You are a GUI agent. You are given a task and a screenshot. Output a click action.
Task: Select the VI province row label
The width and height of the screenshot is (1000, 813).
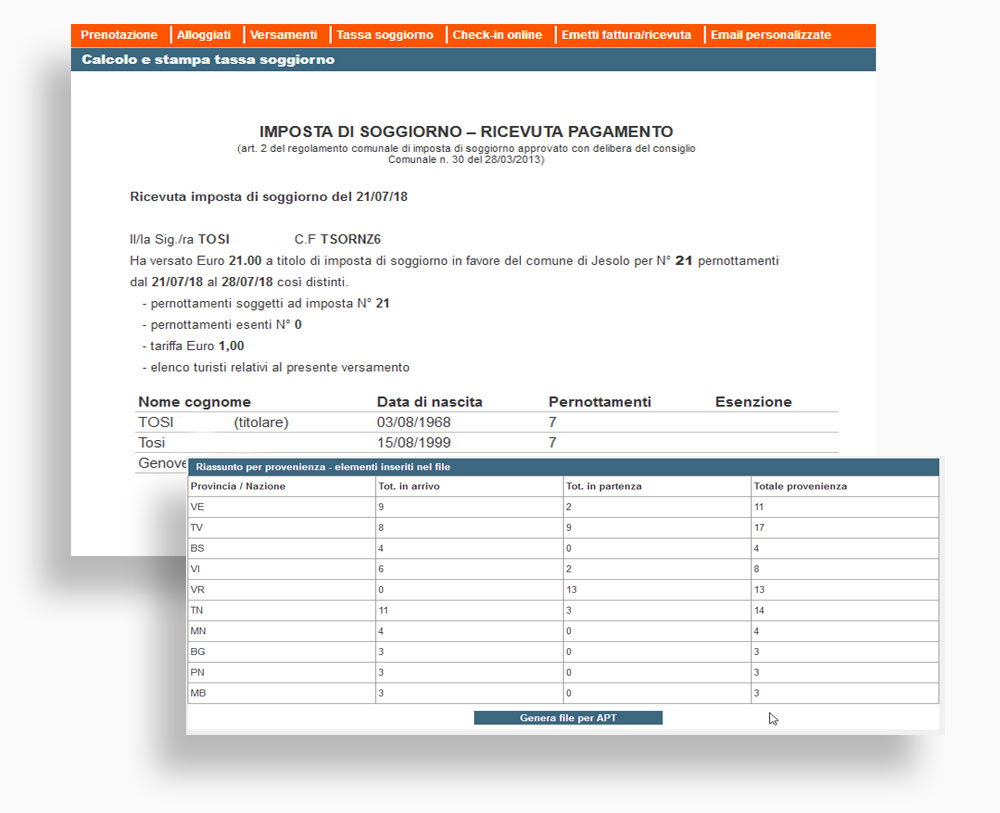[195, 569]
